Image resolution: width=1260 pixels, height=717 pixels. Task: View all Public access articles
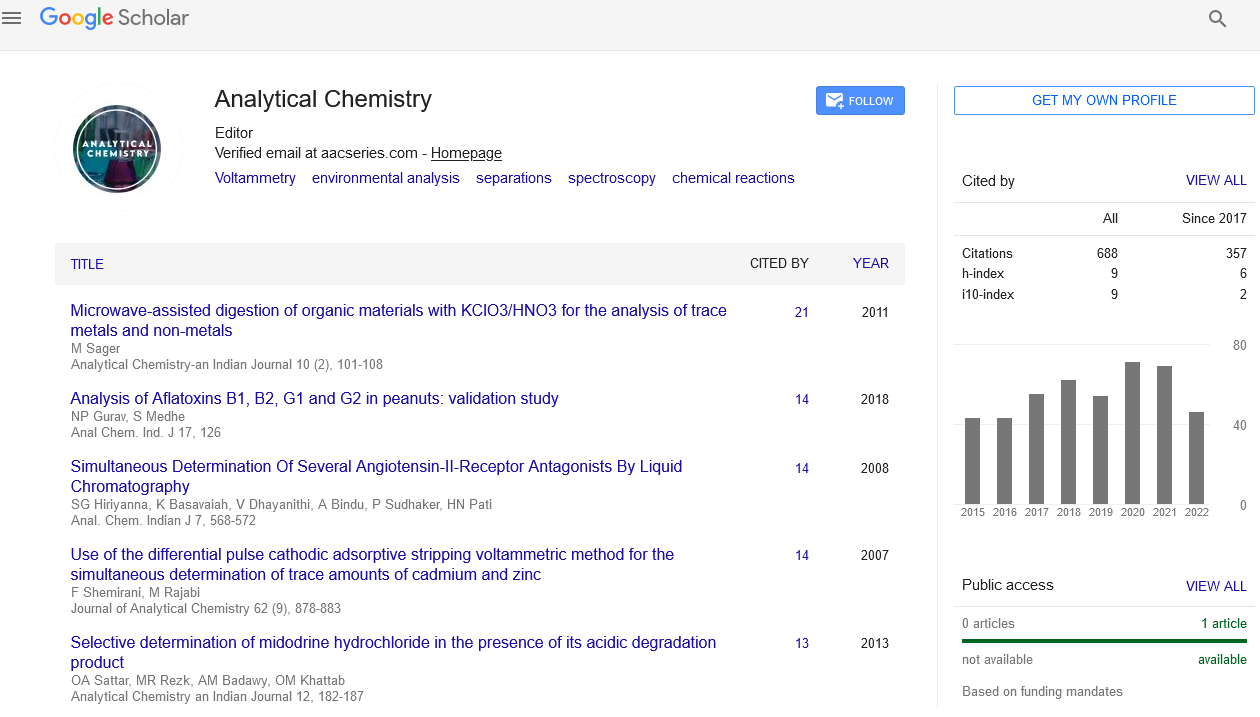tap(1215, 586)
